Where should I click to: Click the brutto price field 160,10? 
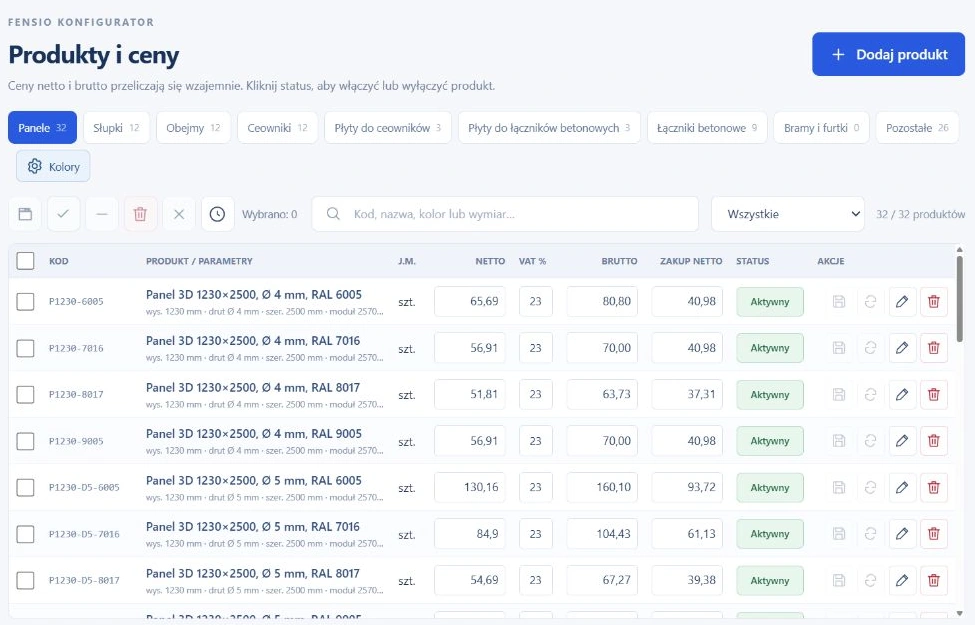click(x=602, y=488)
